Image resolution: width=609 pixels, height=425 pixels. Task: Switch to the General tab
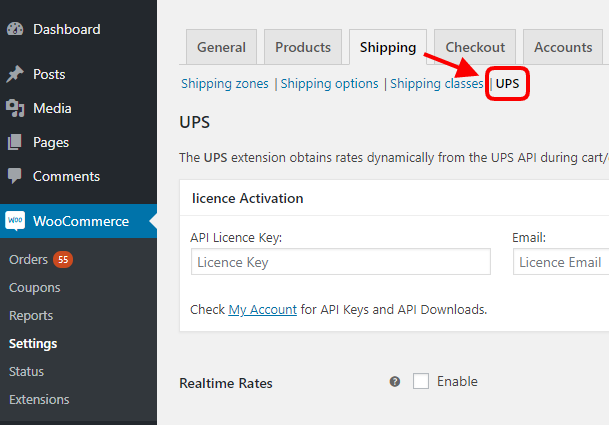click(x=221, y=47)
